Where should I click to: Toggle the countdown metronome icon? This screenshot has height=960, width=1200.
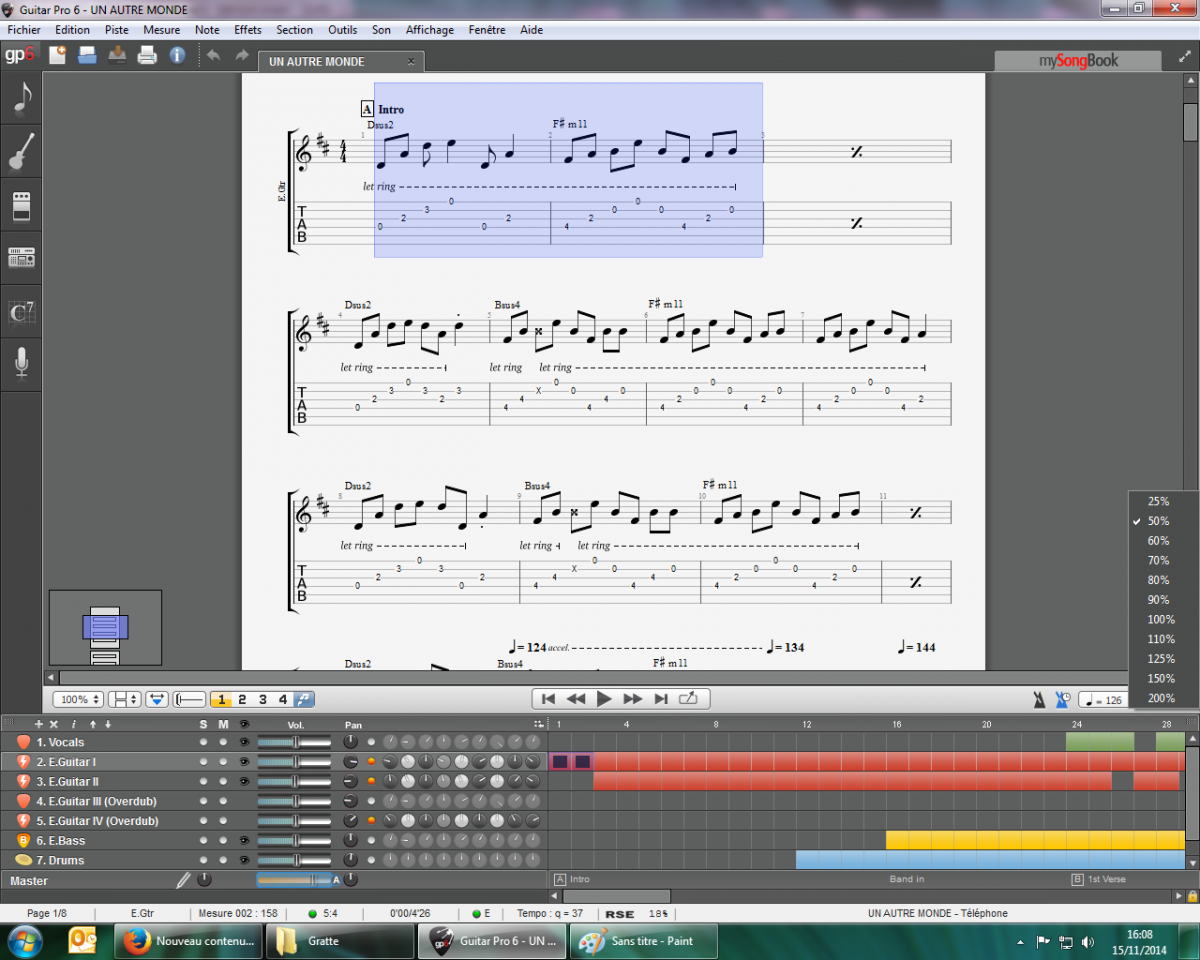(1065, 699)
